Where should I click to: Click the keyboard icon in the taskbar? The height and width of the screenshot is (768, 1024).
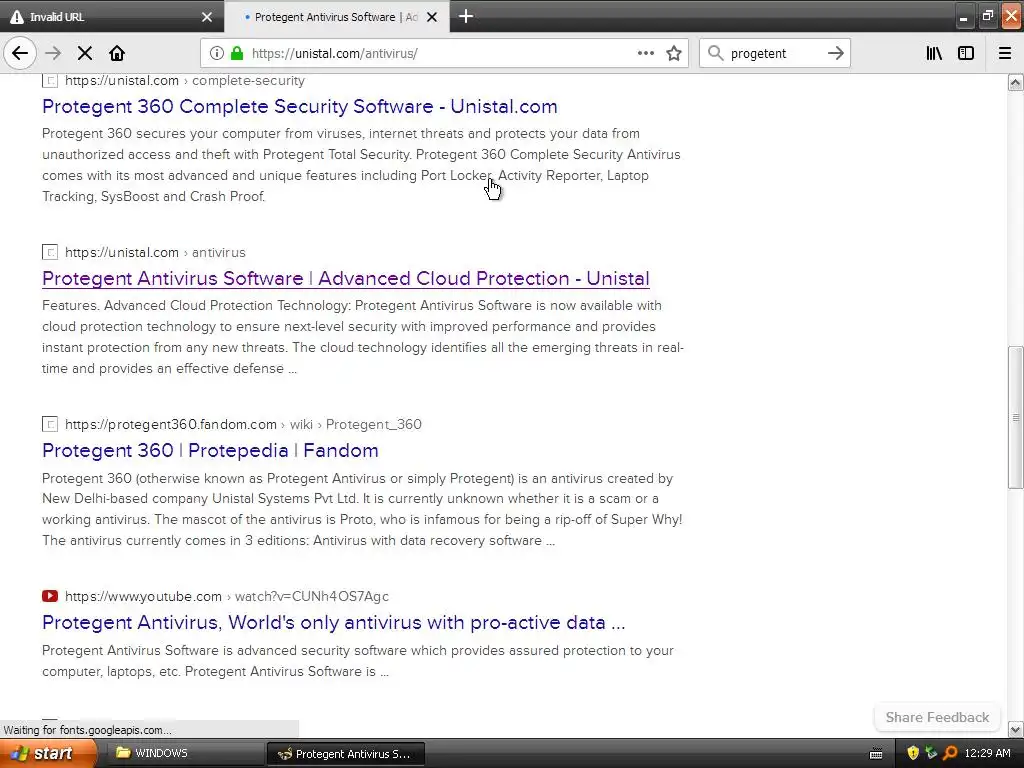(876, 754)
